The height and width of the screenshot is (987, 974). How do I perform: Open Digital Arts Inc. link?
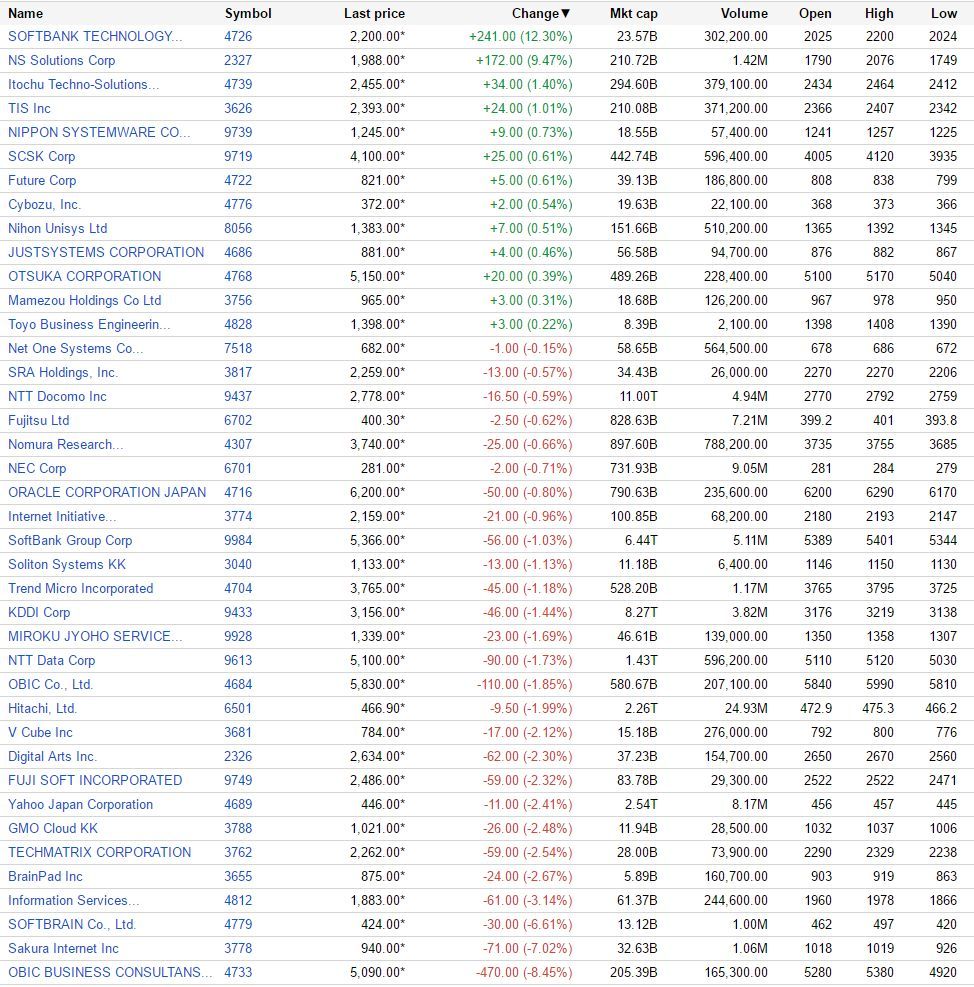point(52,756)
